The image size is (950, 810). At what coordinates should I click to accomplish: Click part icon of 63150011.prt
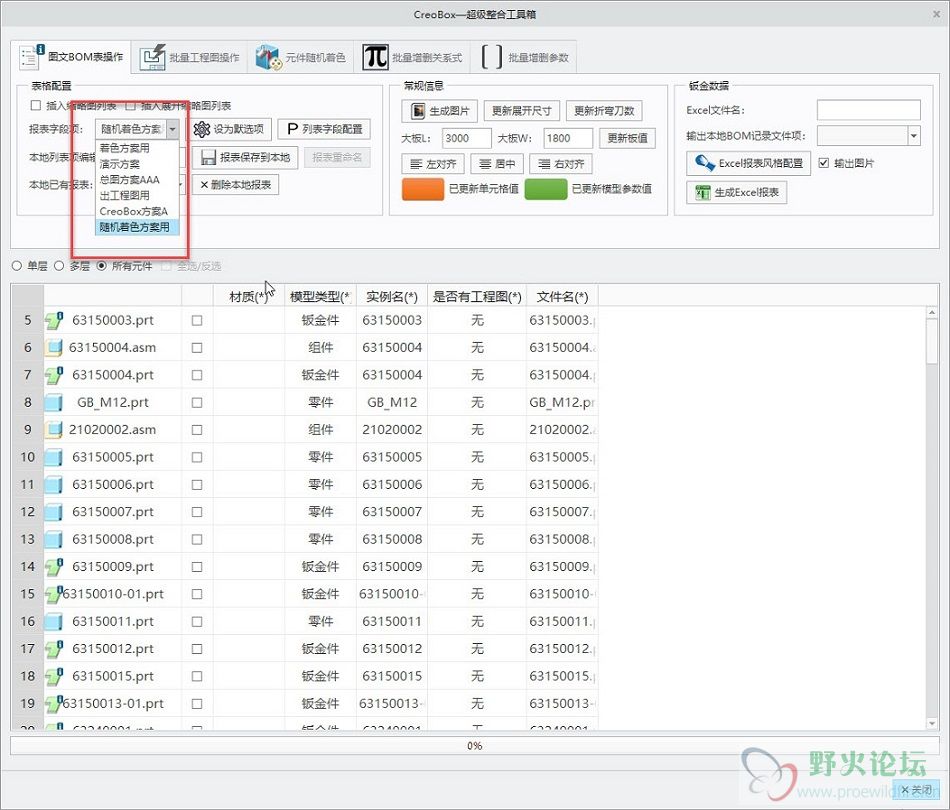tap(54, 622)
